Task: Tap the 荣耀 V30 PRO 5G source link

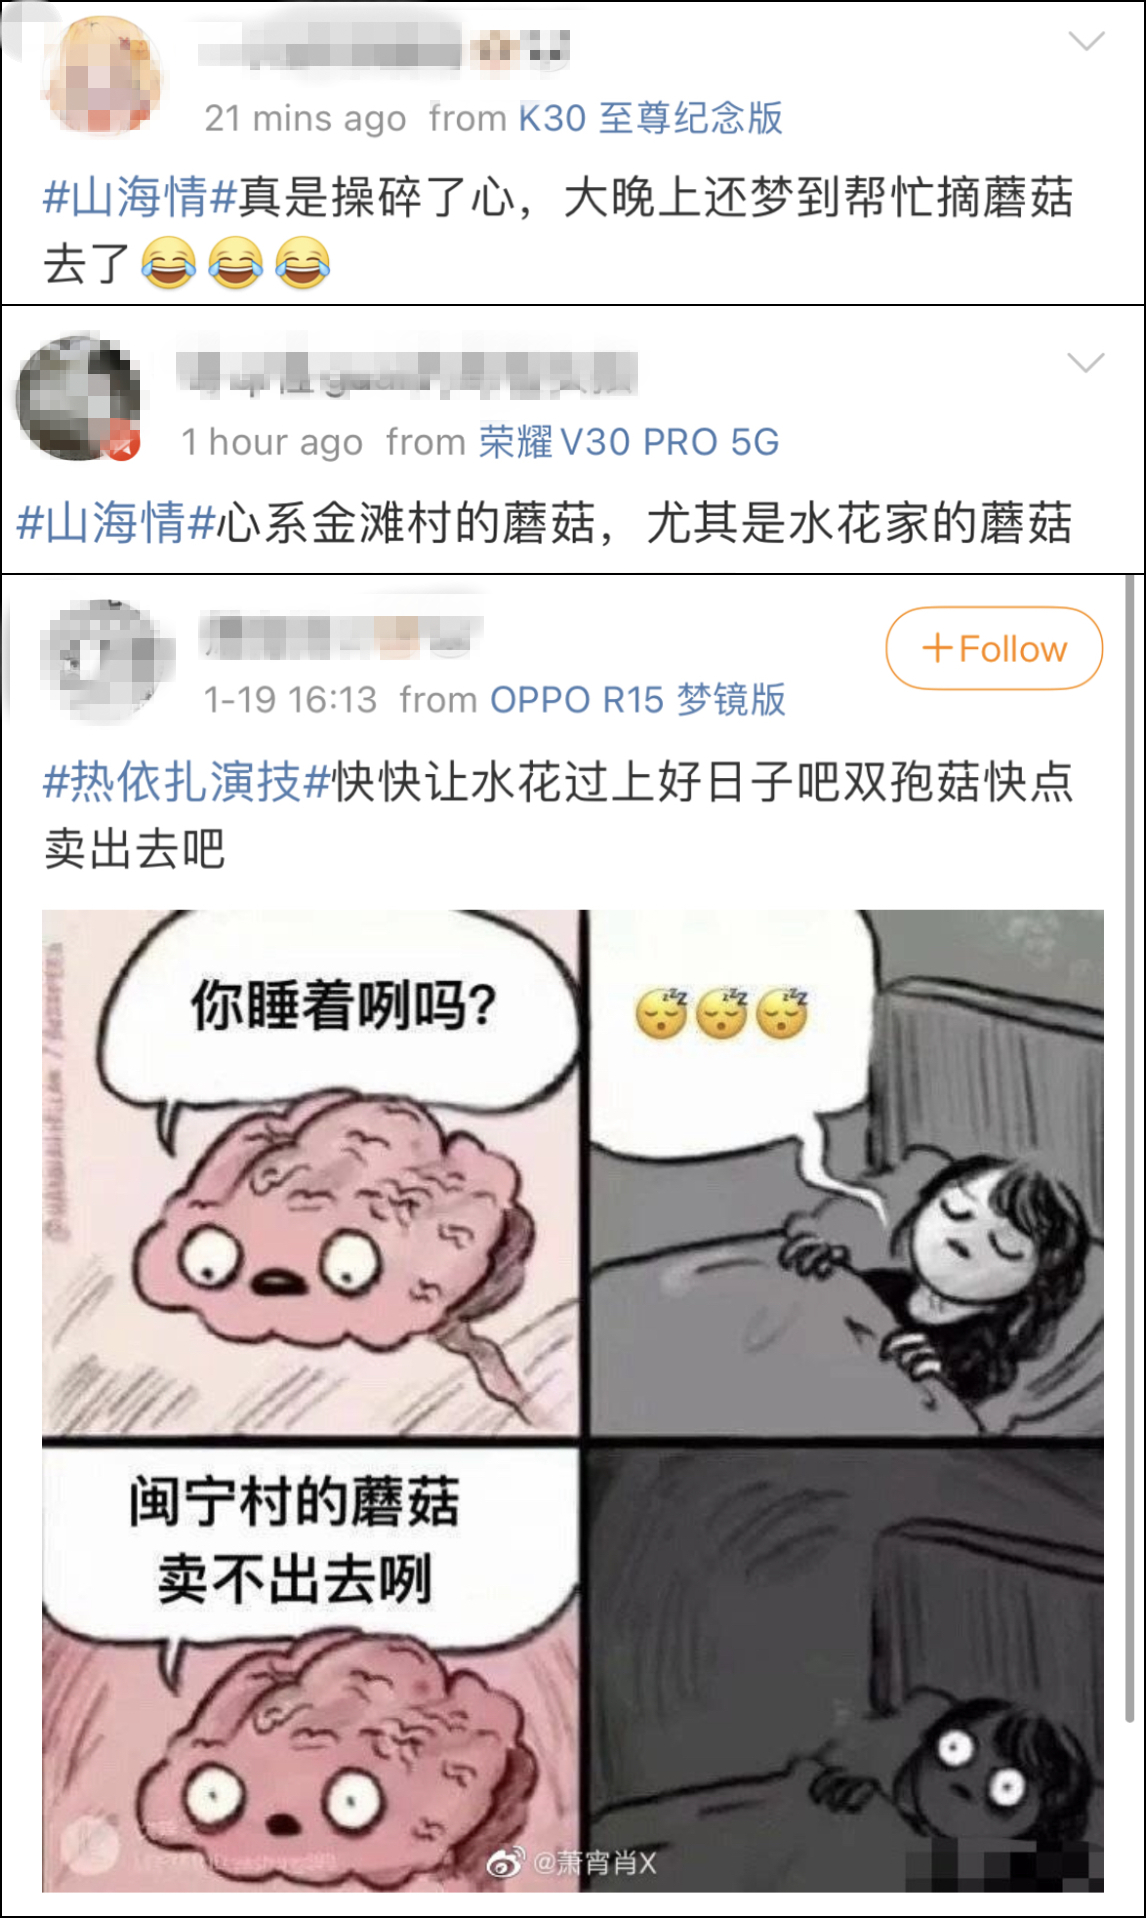Action: pyautogui.click(x=629, y=441)
